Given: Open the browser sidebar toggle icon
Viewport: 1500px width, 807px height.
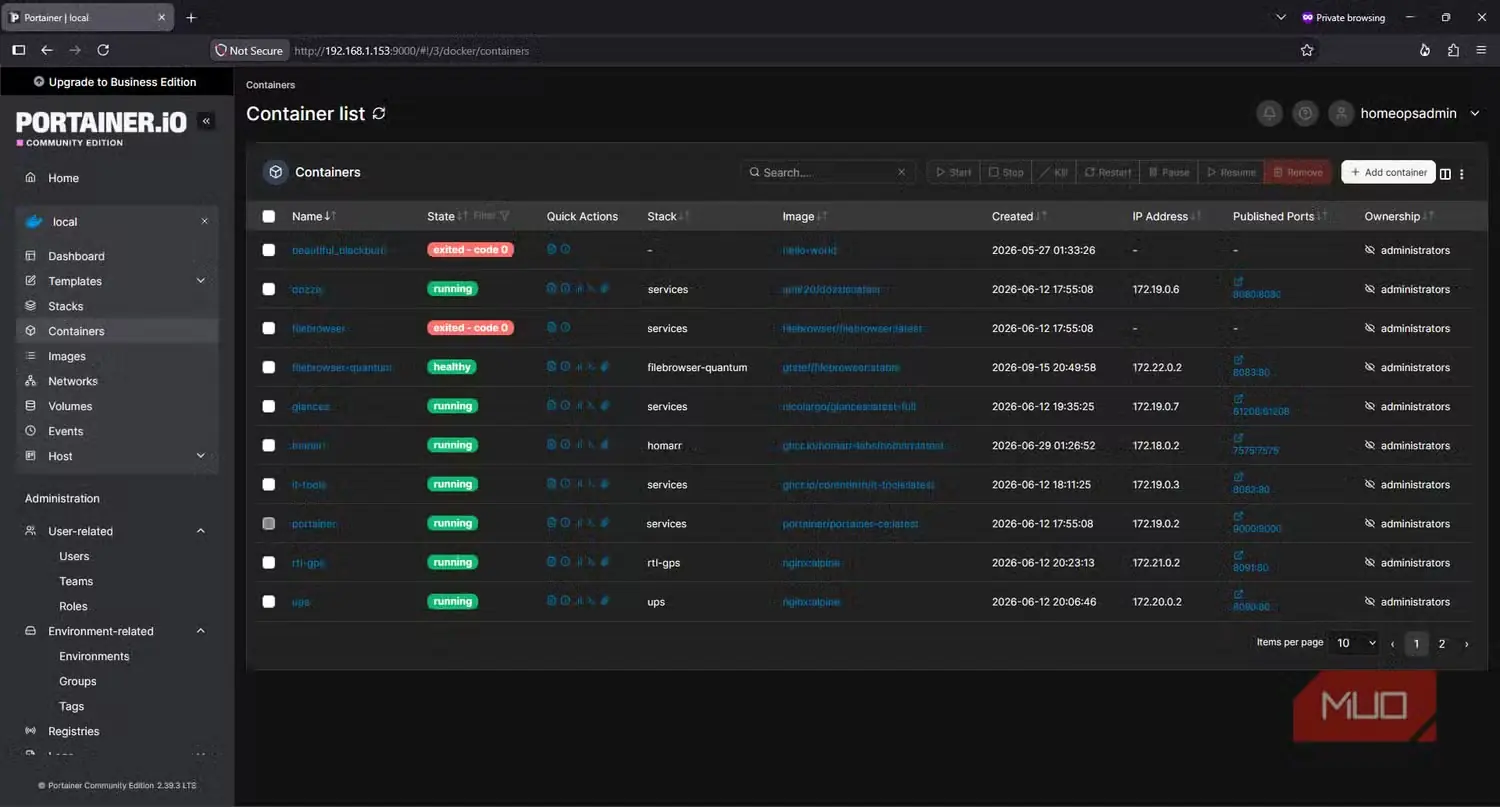Looking at the screenshot, I should point(18,50).
